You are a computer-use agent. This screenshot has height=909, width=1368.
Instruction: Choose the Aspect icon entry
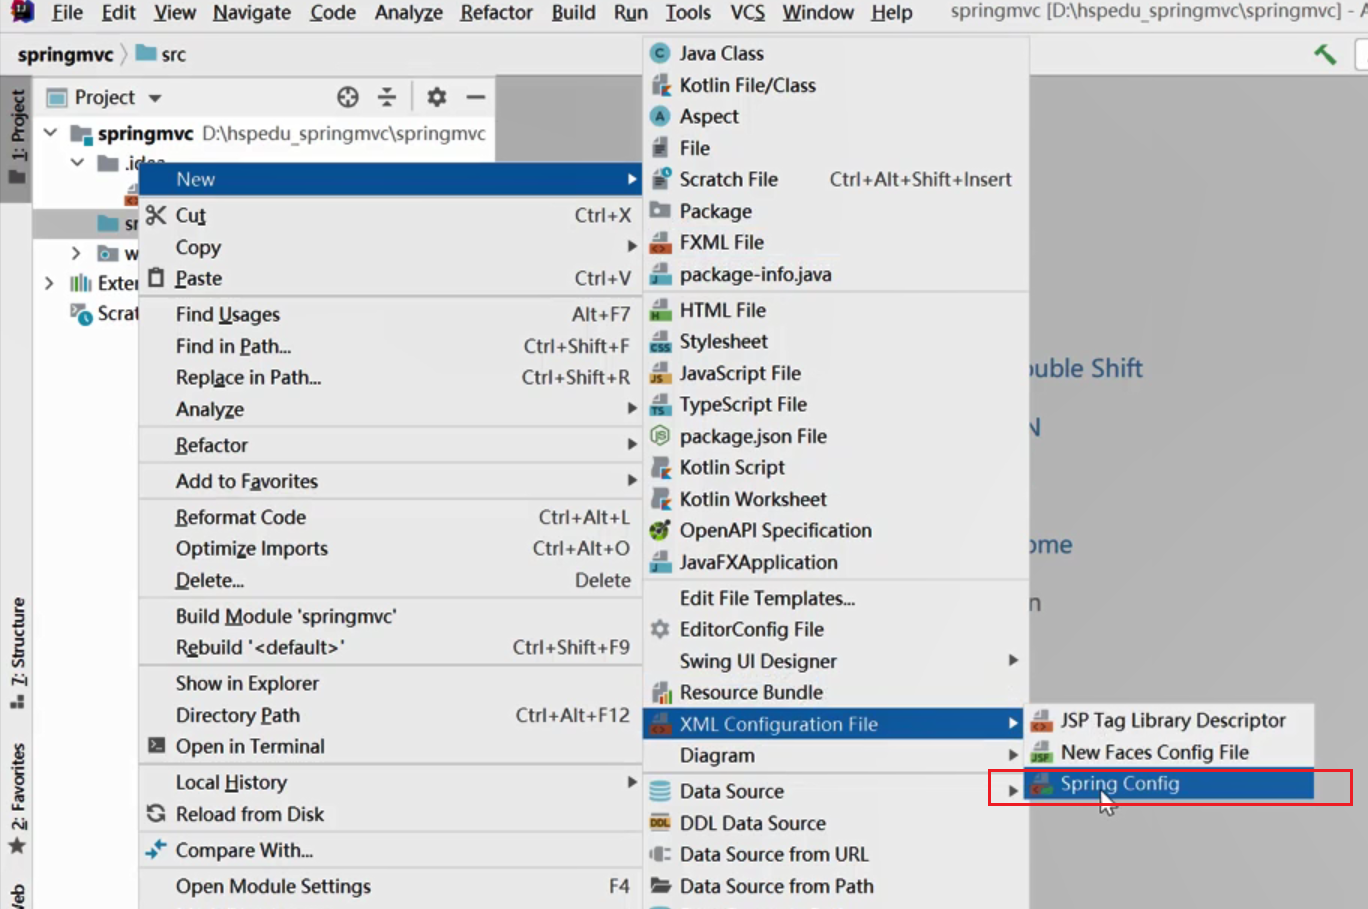click(x=660, y=116)
